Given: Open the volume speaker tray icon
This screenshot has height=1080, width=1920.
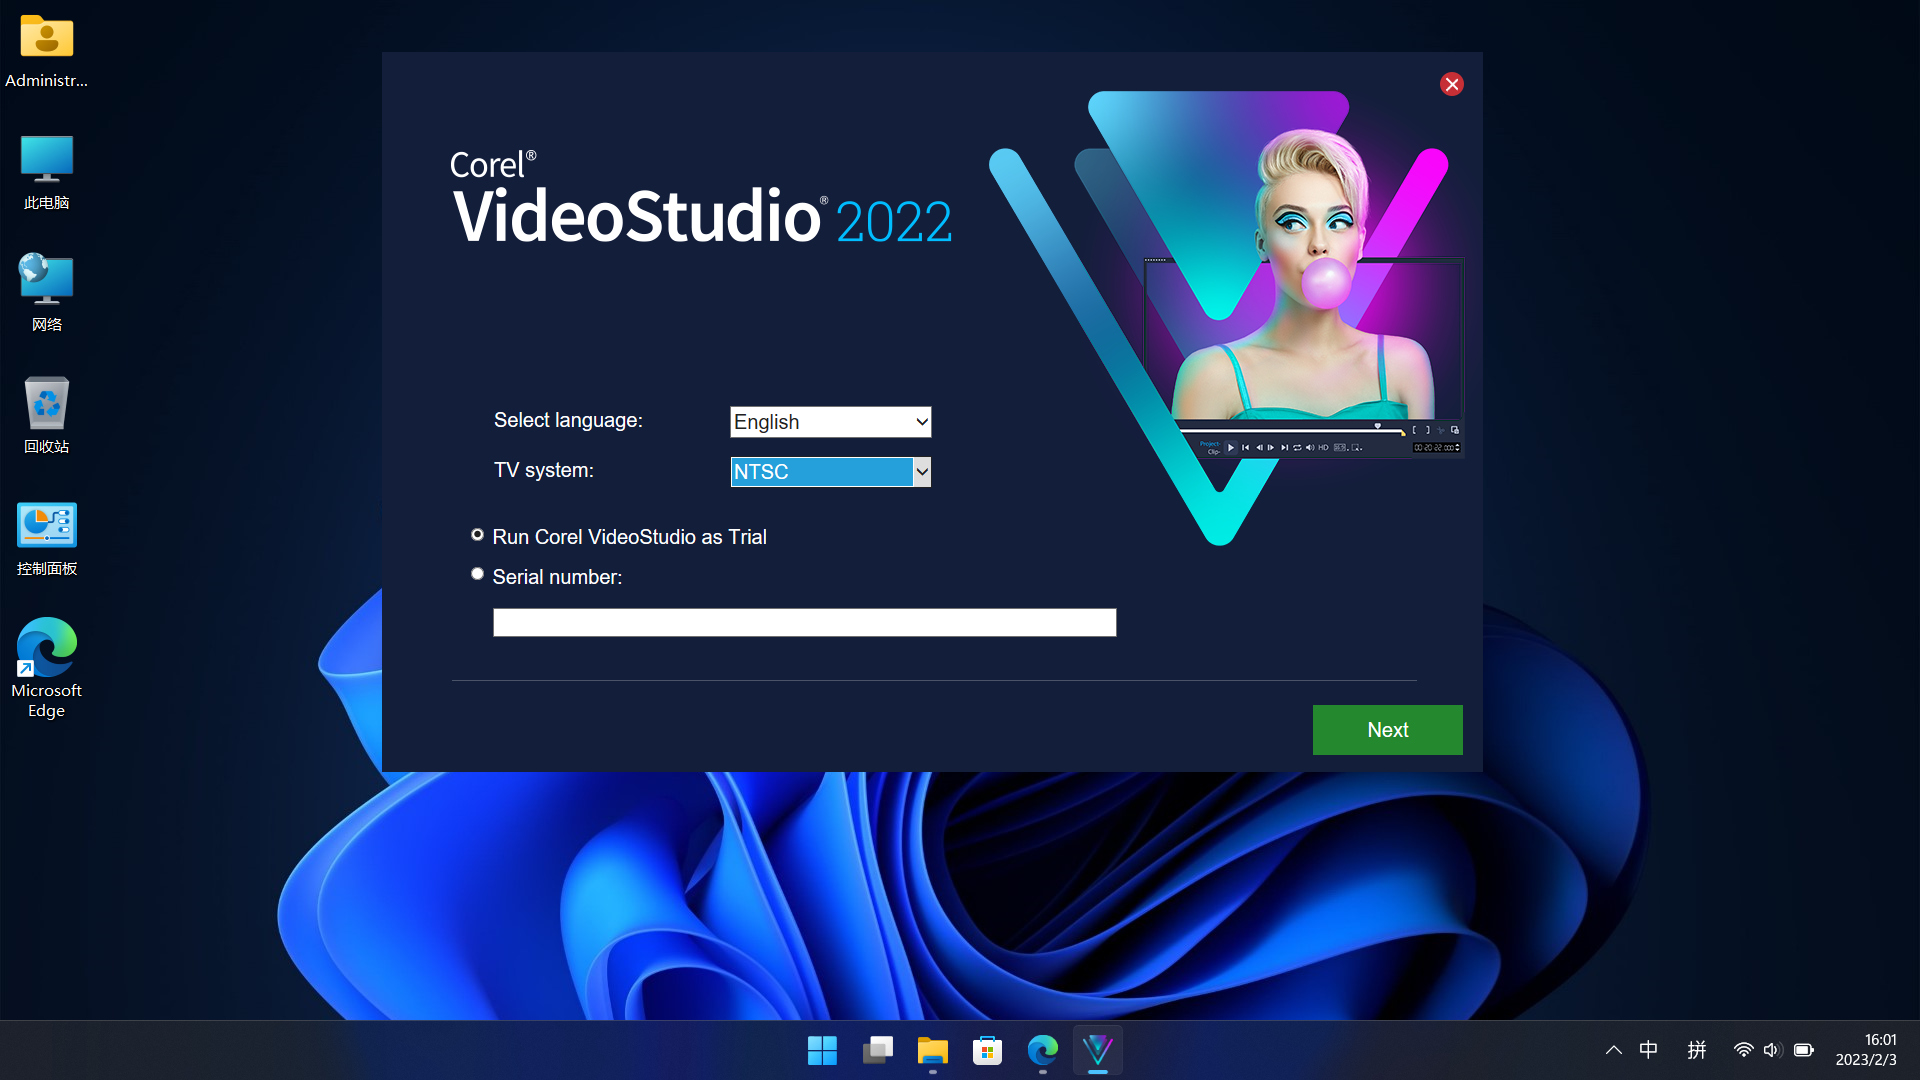Looking at the screenshot, I should pyautogui.click(x=1772, y=1050).
